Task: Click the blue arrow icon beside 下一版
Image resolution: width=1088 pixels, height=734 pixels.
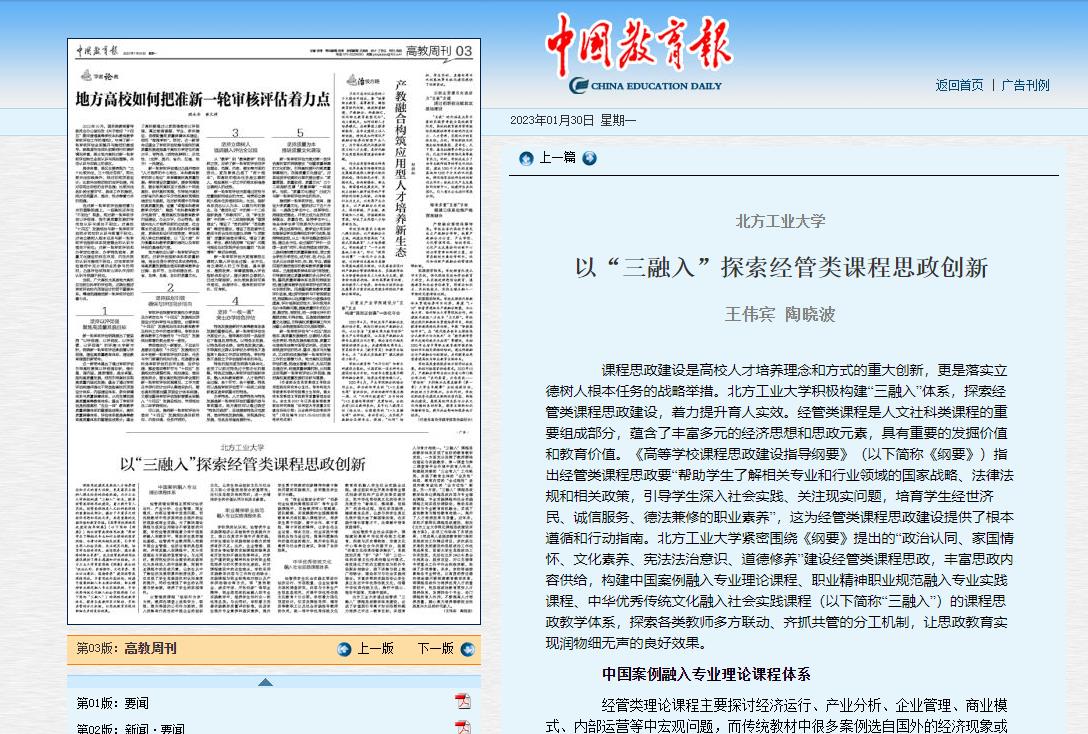Action: point(467,649)
